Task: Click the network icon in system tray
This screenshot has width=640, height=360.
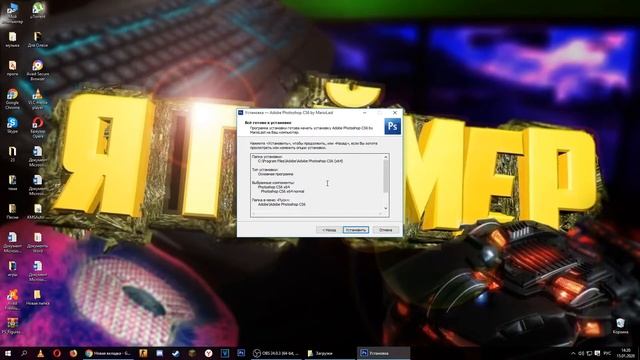Action: 589,353
